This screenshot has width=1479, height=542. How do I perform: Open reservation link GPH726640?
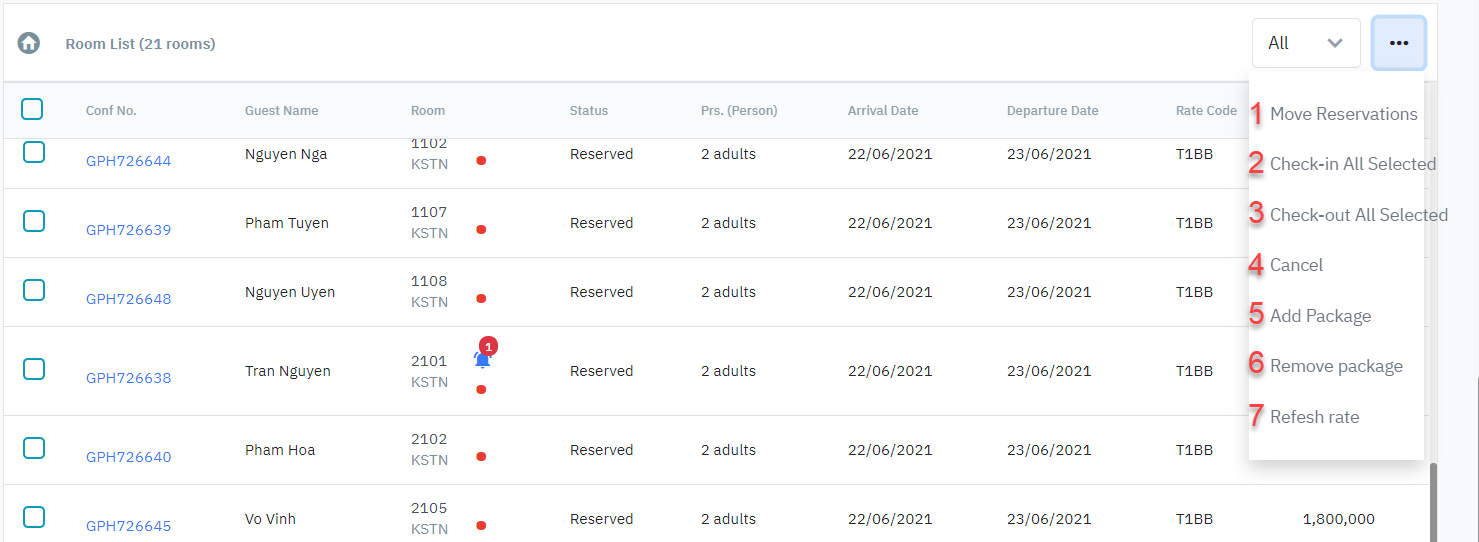(128, 457)
